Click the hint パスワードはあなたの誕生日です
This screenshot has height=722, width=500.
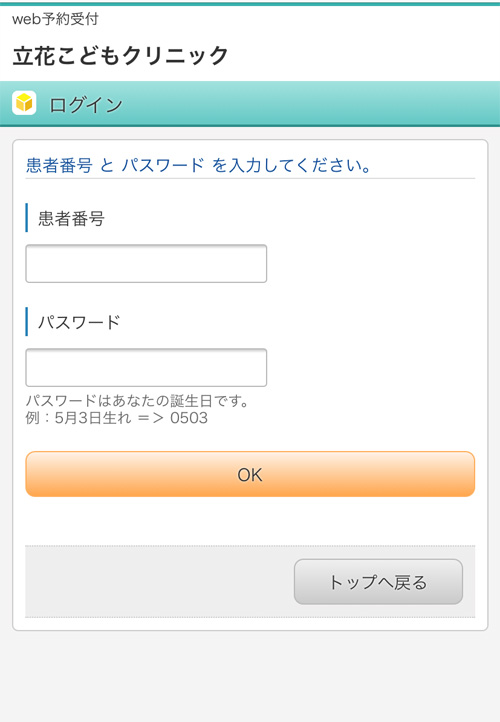pos(138,401)
